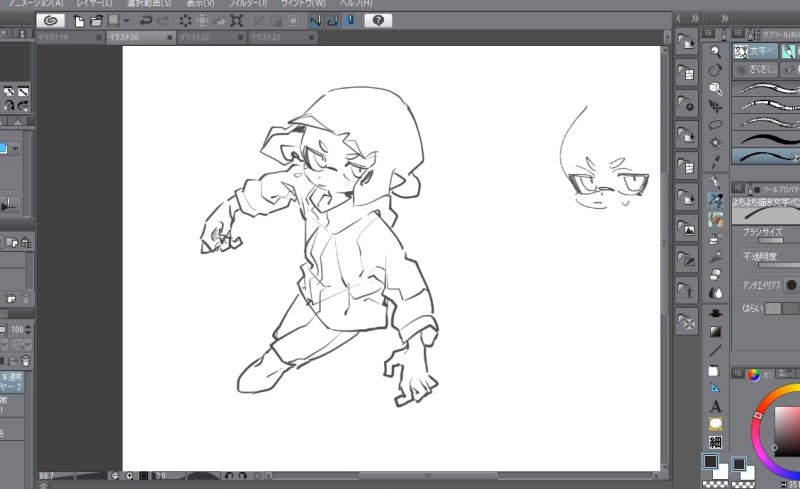Select the Pen nib tool
This screenshot has width=800, height=489.
click(x=715, y=182)
